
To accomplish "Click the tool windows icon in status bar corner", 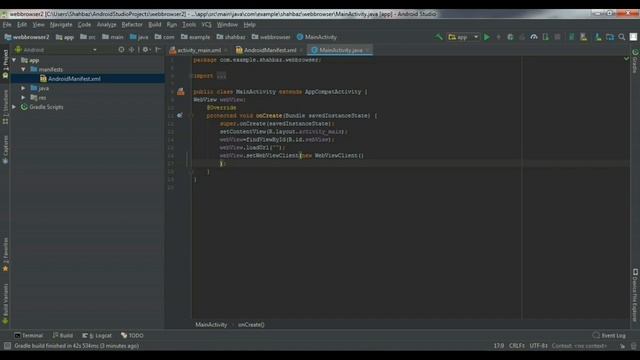I will pos(7,346).
